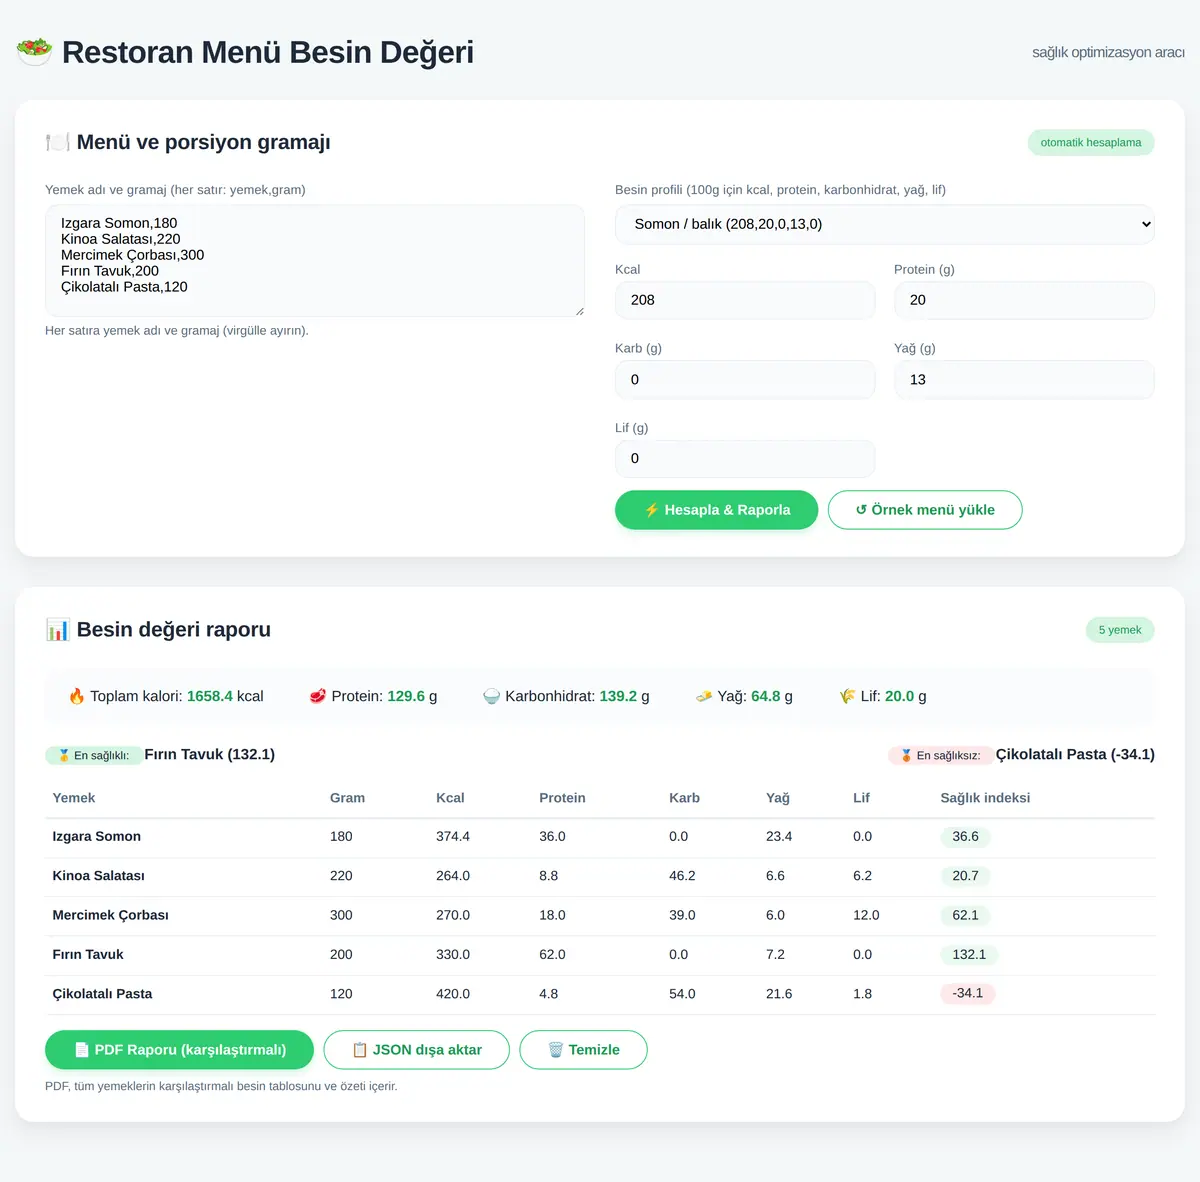Select the Fırın Tavuk table row name
Image resolution: width=1200 pixels, height=1182 pixels.
coord(88,954)
